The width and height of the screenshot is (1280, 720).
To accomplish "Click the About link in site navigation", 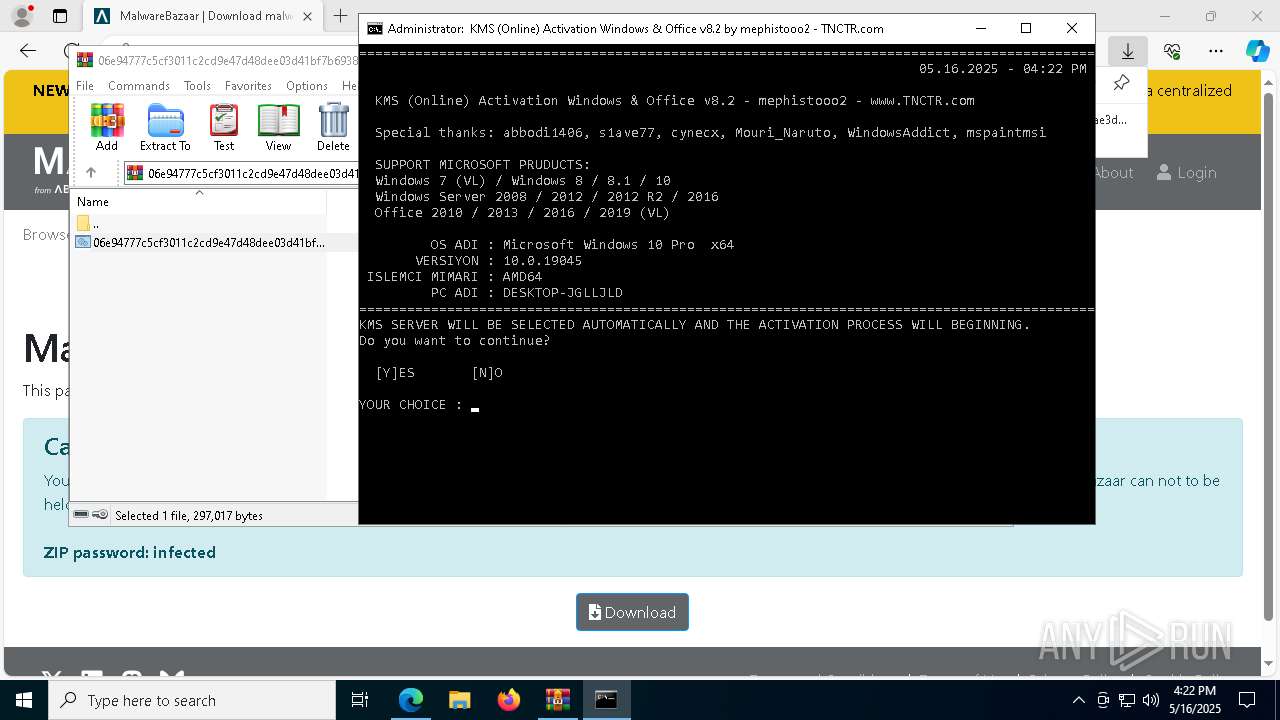I will click(1113, 172).
